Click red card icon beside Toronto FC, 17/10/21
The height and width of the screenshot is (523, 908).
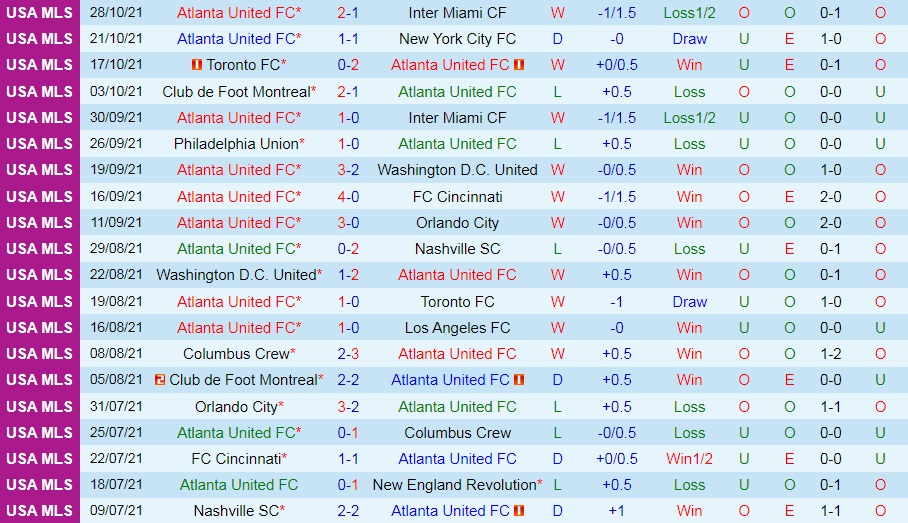tap(197, 65)
